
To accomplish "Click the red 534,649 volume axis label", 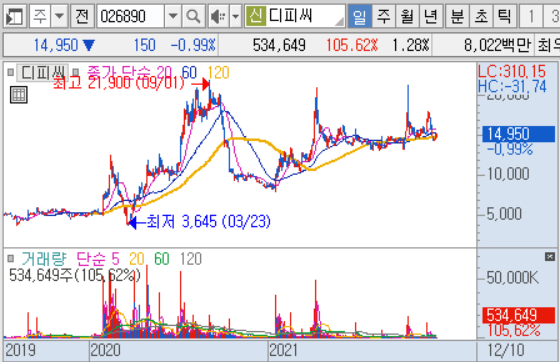I will 518,315.
